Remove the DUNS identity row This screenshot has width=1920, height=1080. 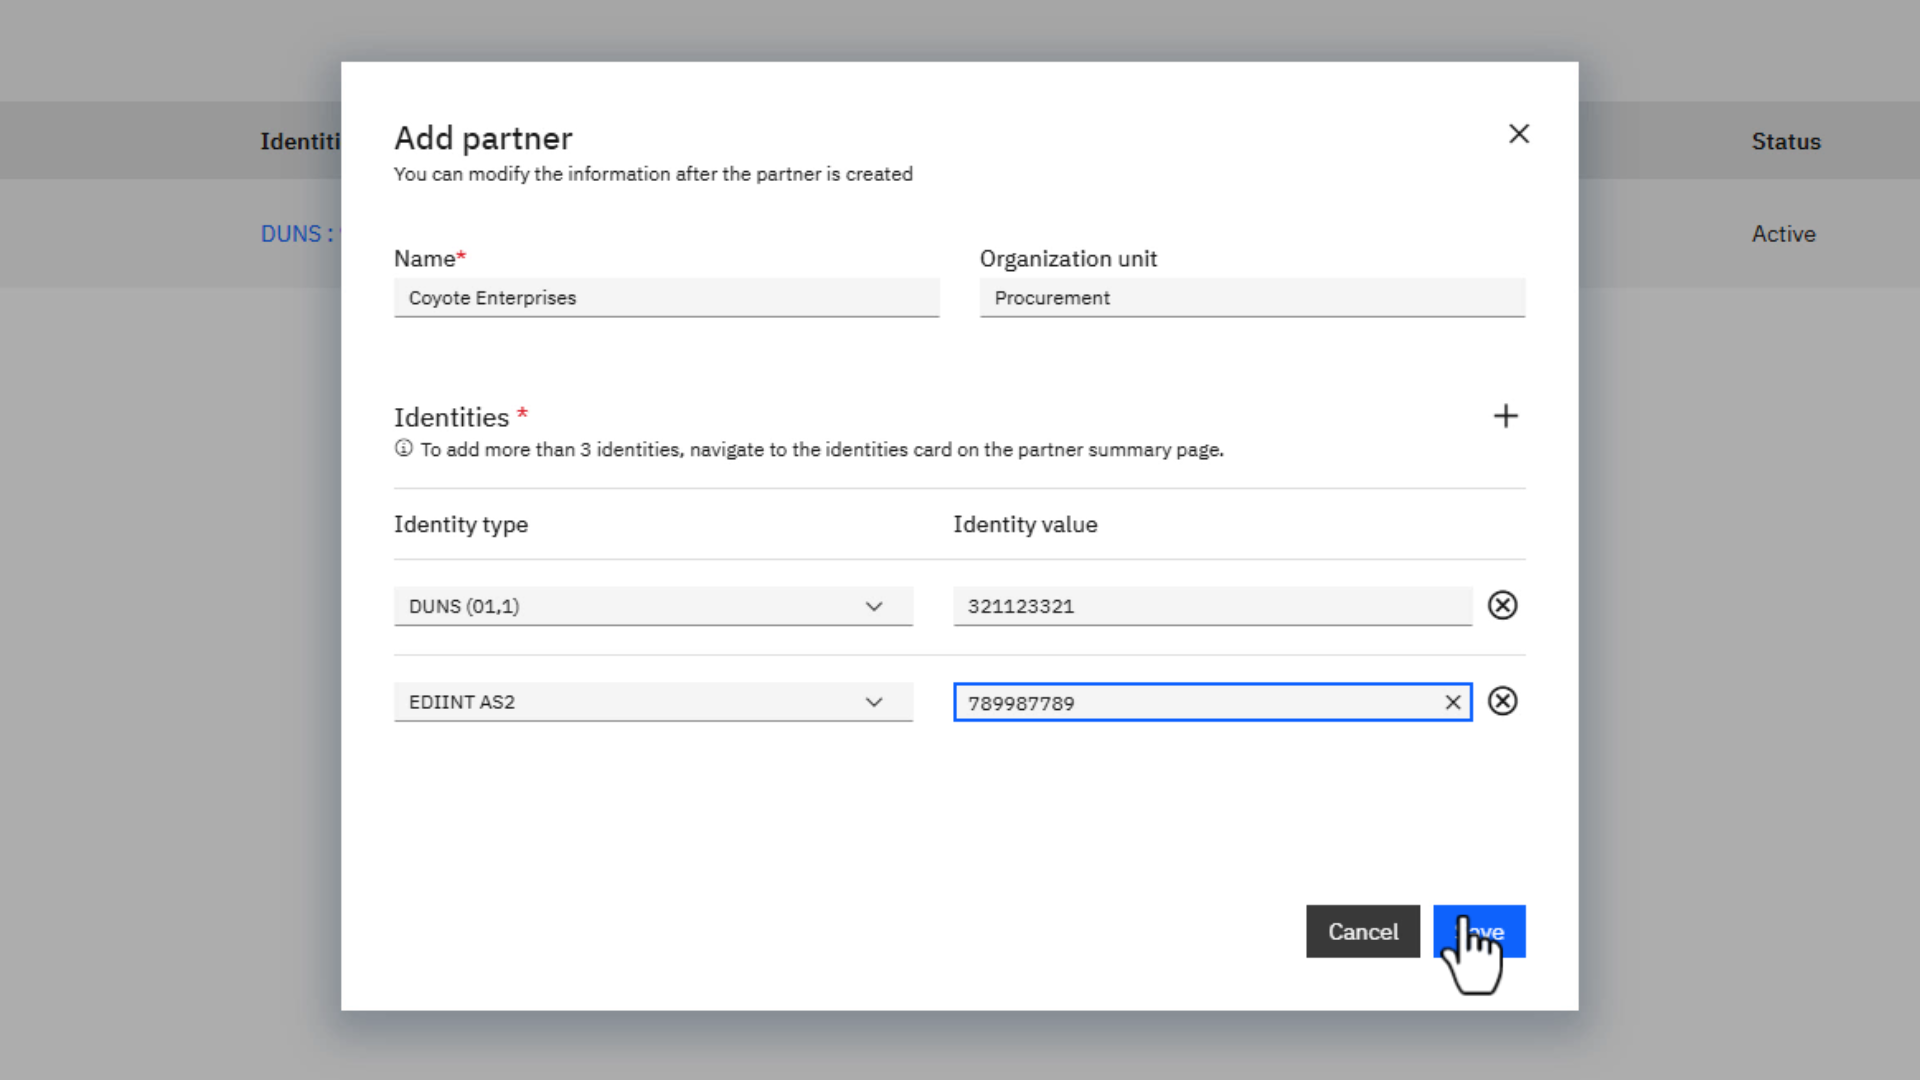tap(1502, 605)
